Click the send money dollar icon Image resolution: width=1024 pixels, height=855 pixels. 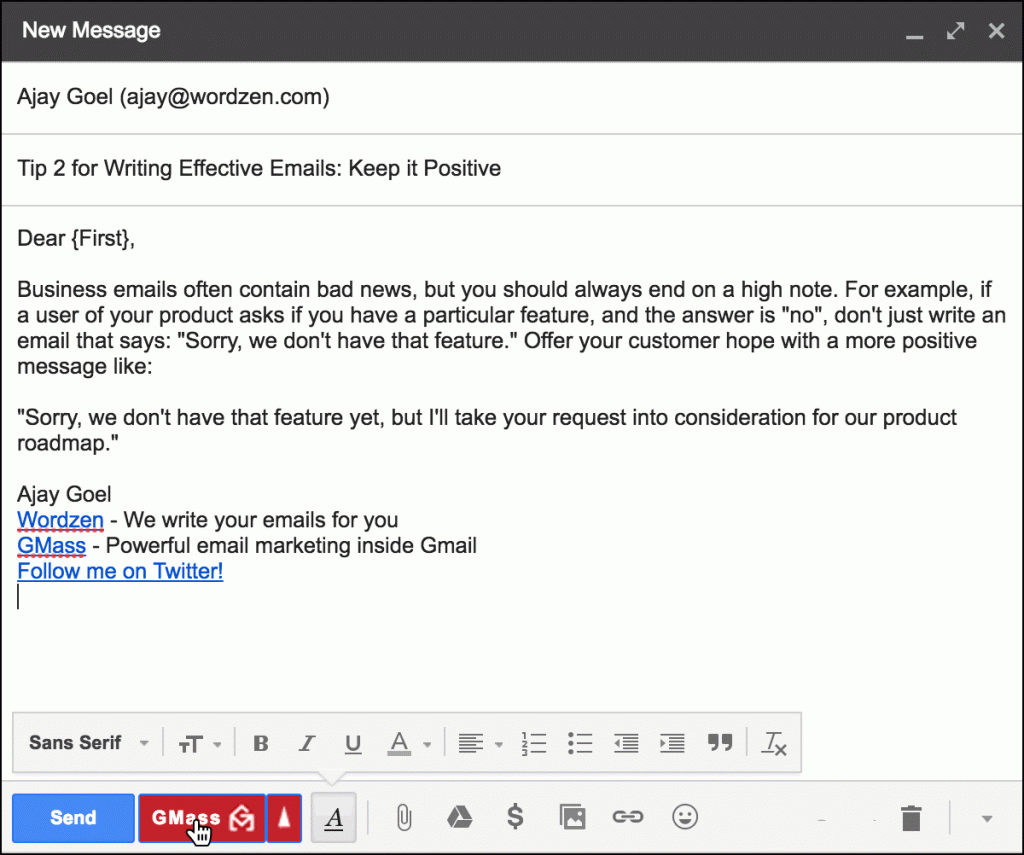(515, 818)
